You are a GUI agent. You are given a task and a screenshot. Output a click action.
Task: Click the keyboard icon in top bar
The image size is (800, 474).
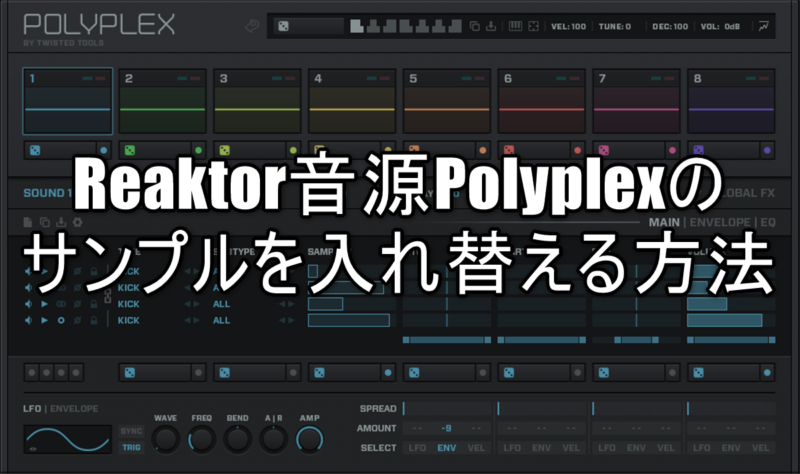coord(516,26)
